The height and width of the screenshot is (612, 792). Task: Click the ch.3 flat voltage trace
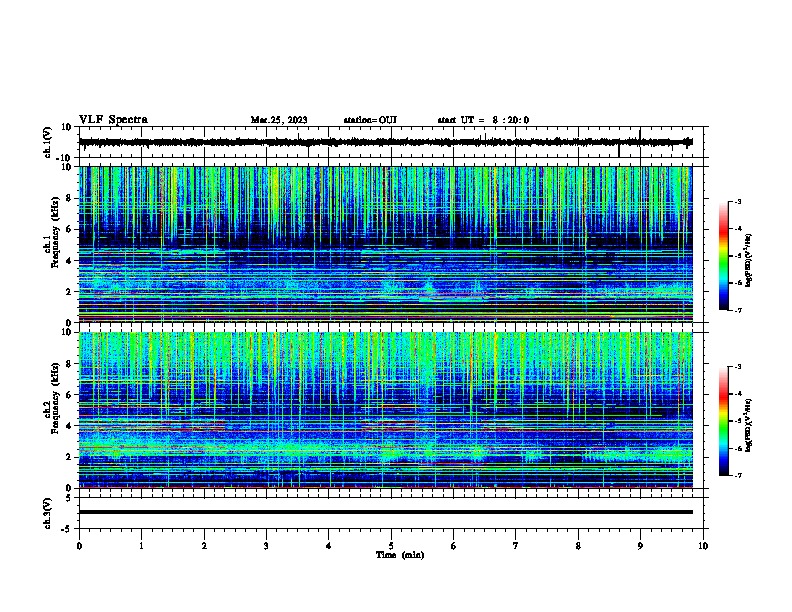click(x=385, y=512)
